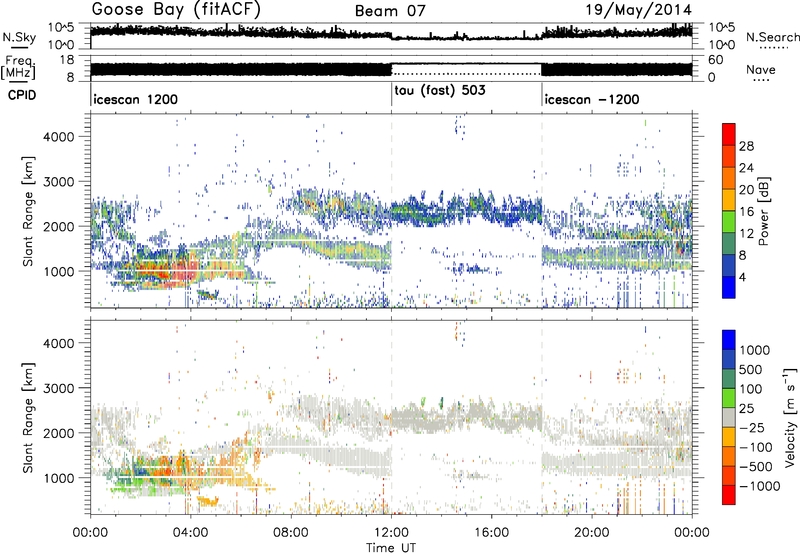Click the "Goose Bay (fitACF)" title

pyautogui.click(x=176, y=10)
